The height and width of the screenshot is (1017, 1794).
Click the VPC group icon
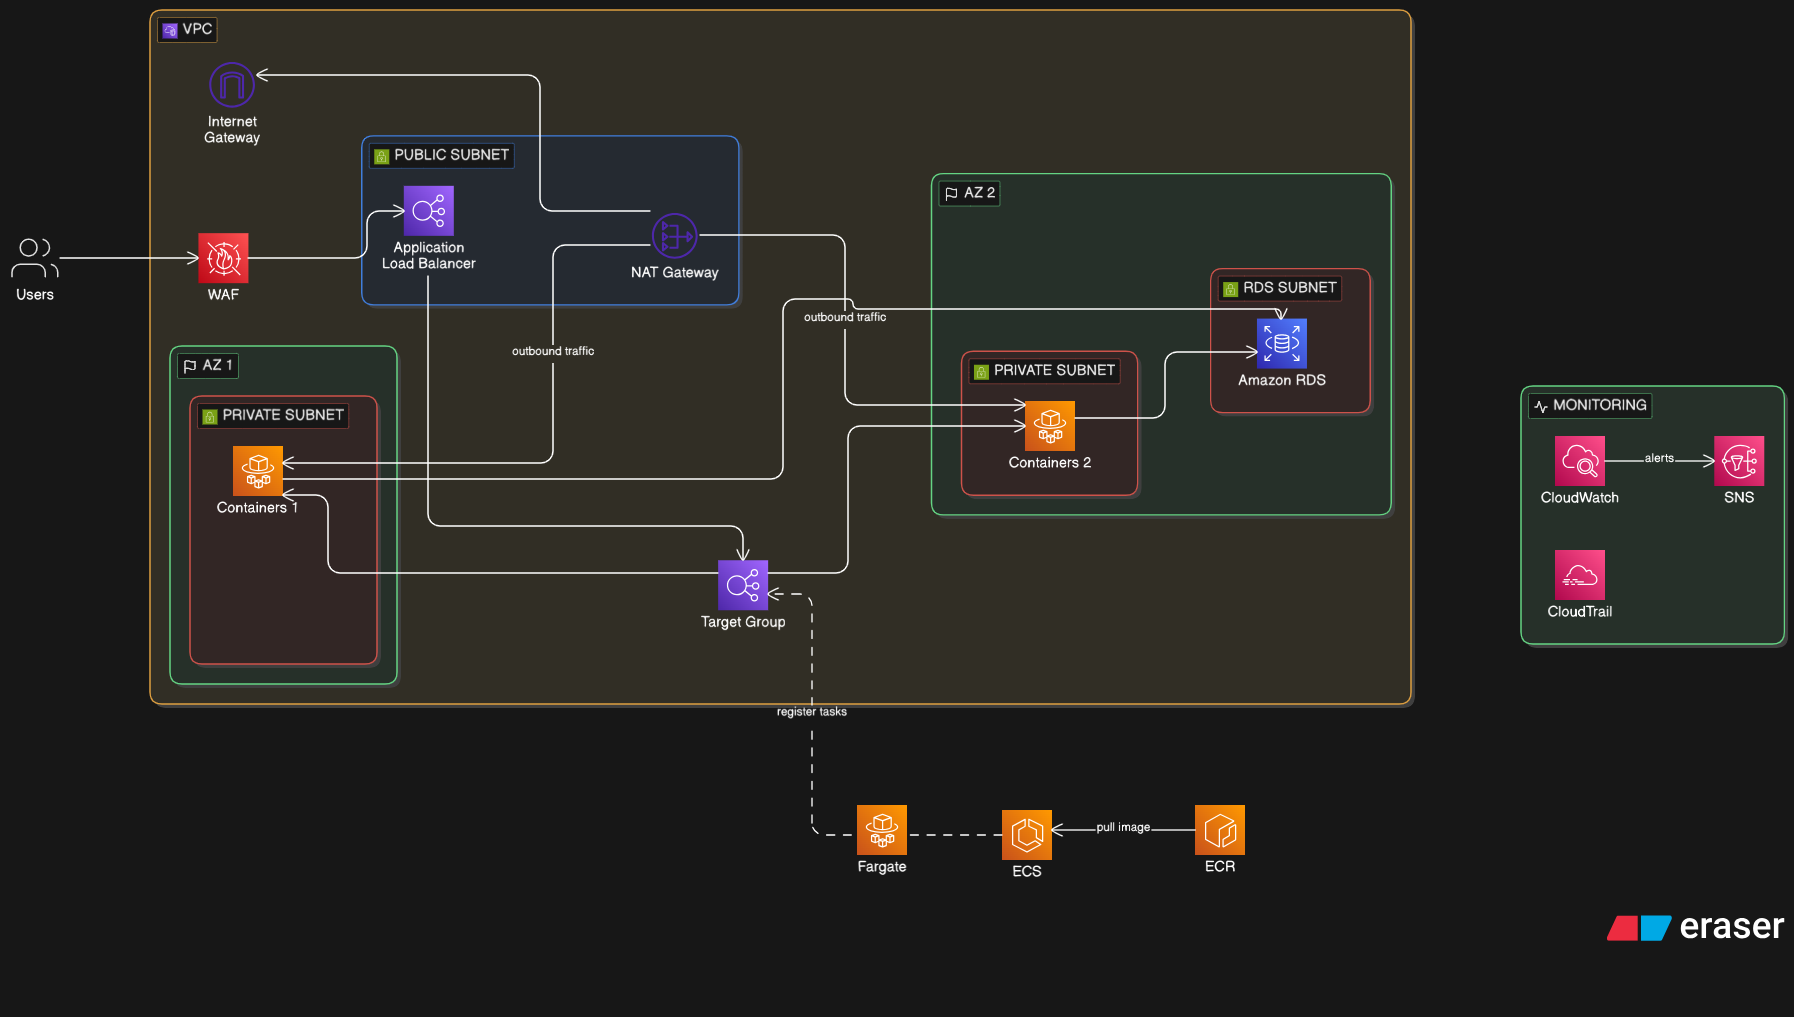point(170,30)
